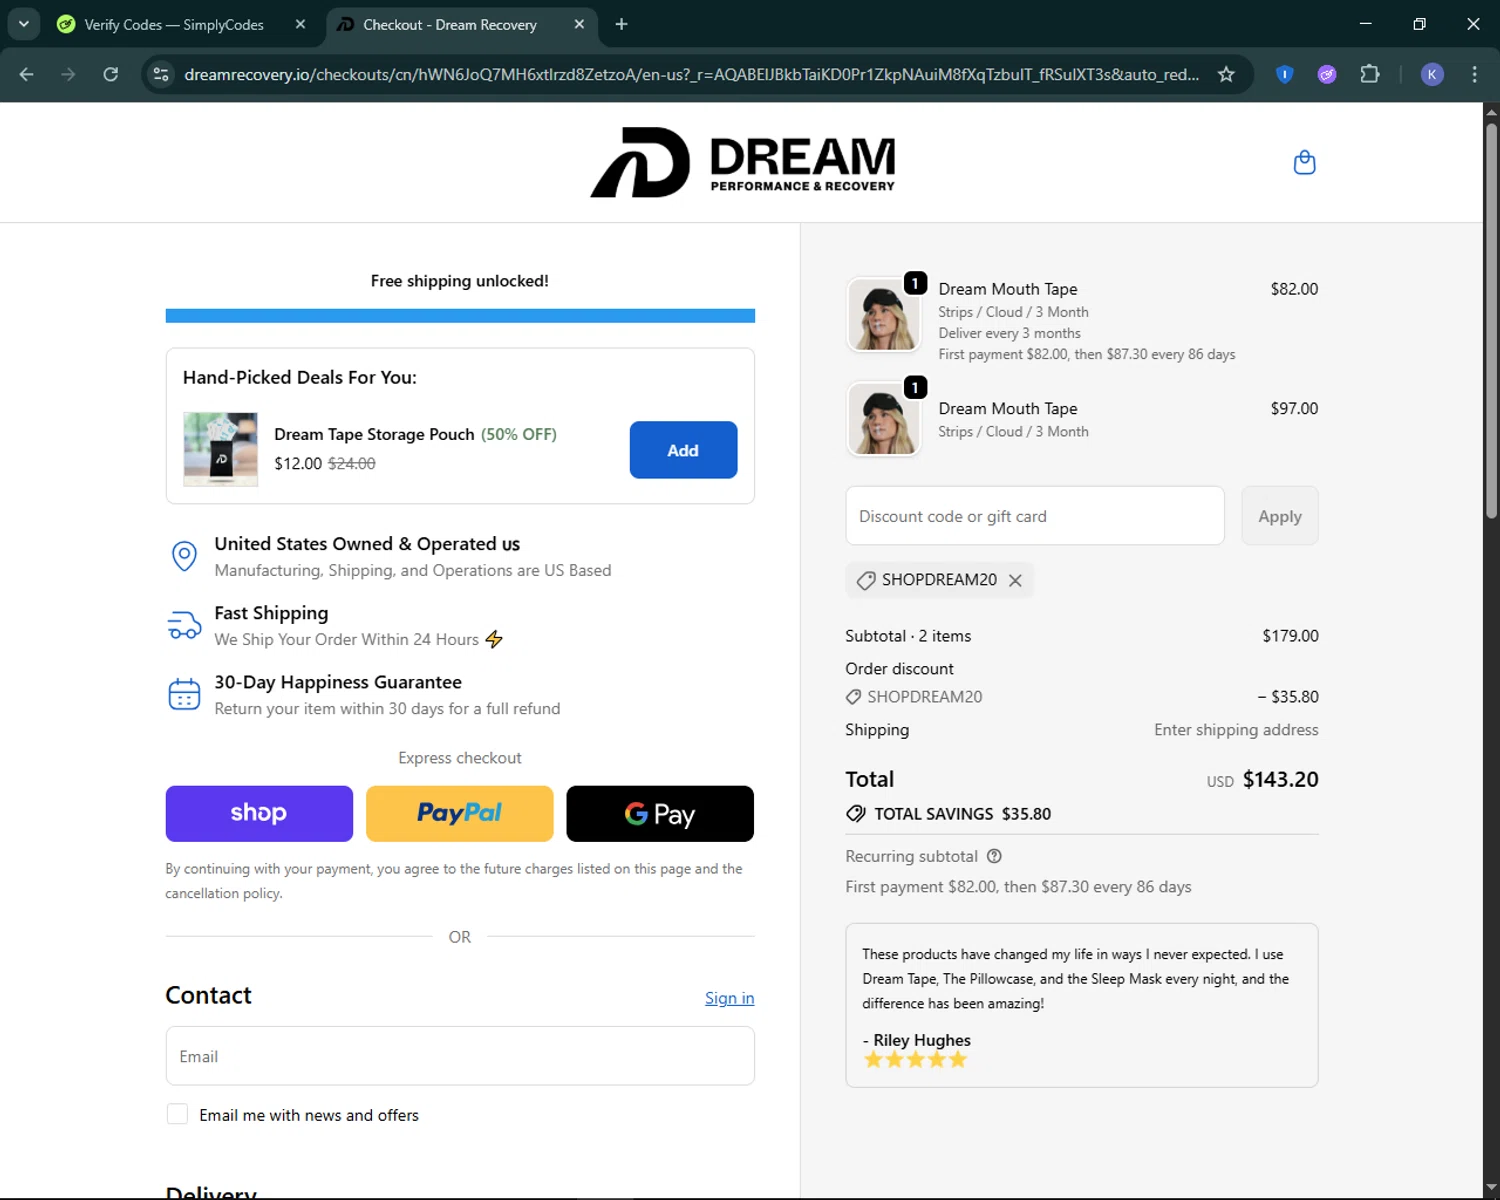Screen dimensions: 1500x1200
Task: Click the free shipping progress bar
Action: click(x=460, y=316)
